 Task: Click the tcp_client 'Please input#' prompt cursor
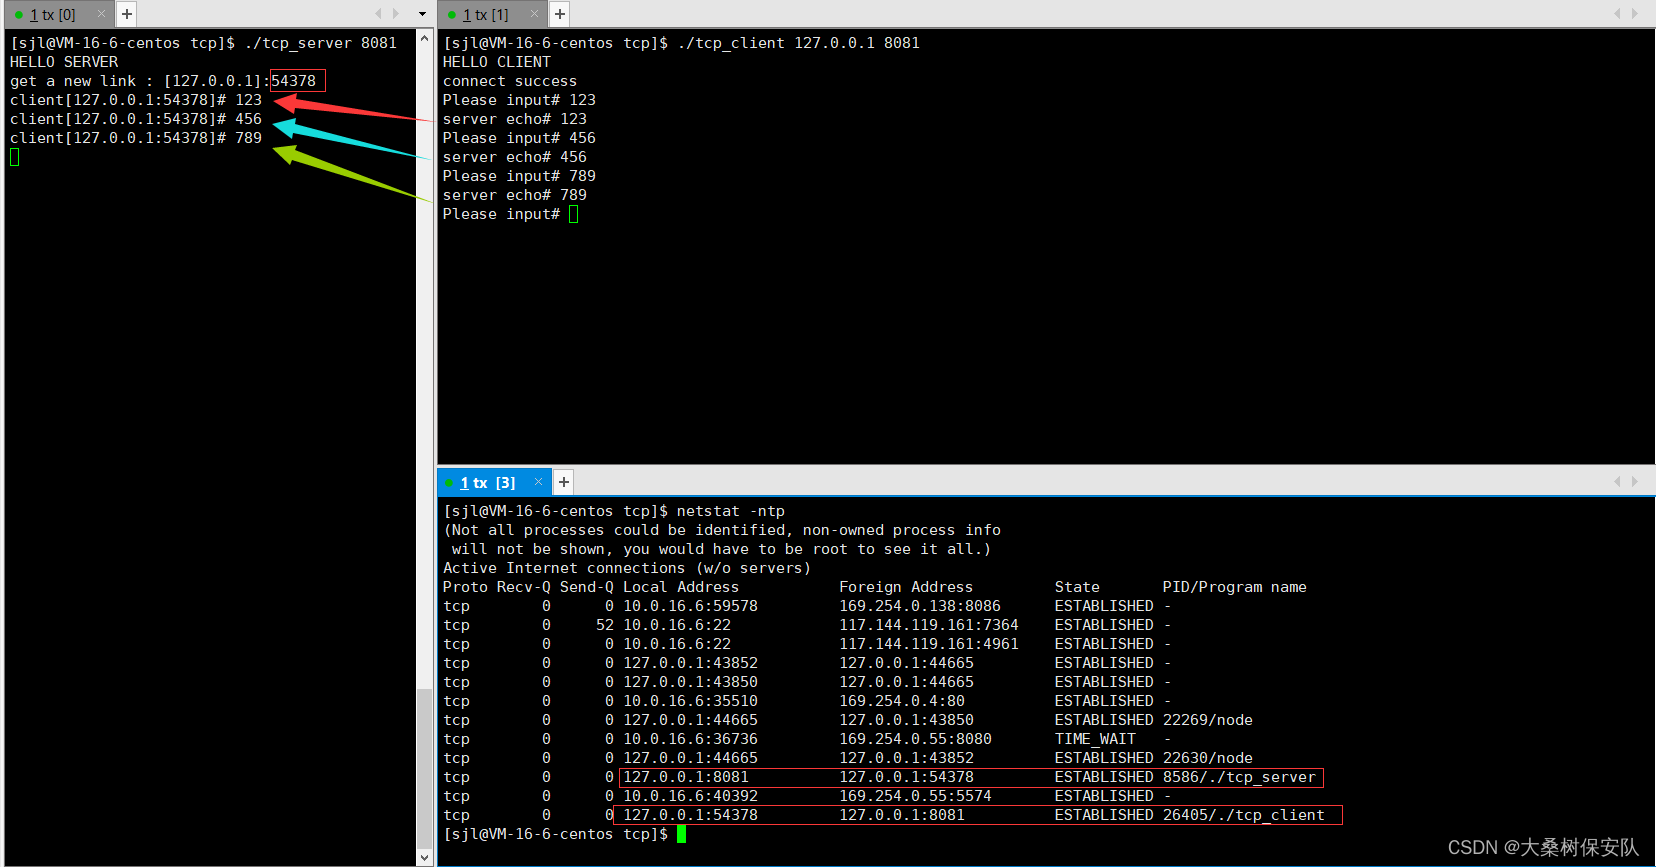click(x=574, y=214)
